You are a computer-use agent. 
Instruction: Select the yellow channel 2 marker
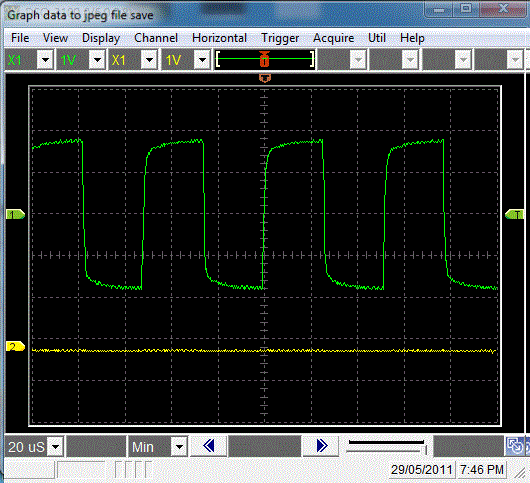pyautogui.click(x=15, y=346)
